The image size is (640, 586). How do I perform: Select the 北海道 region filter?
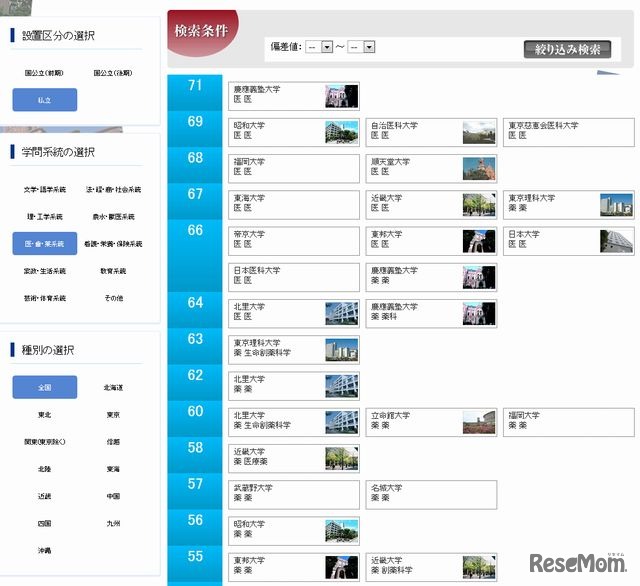[113, 387]
